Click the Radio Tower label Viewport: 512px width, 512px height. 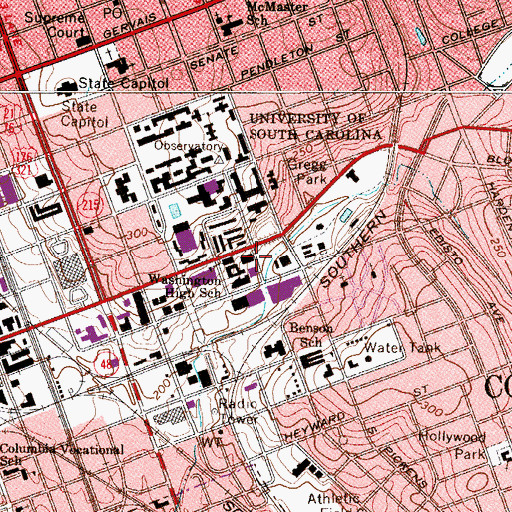pyautogui.click(x=238, y=411)
